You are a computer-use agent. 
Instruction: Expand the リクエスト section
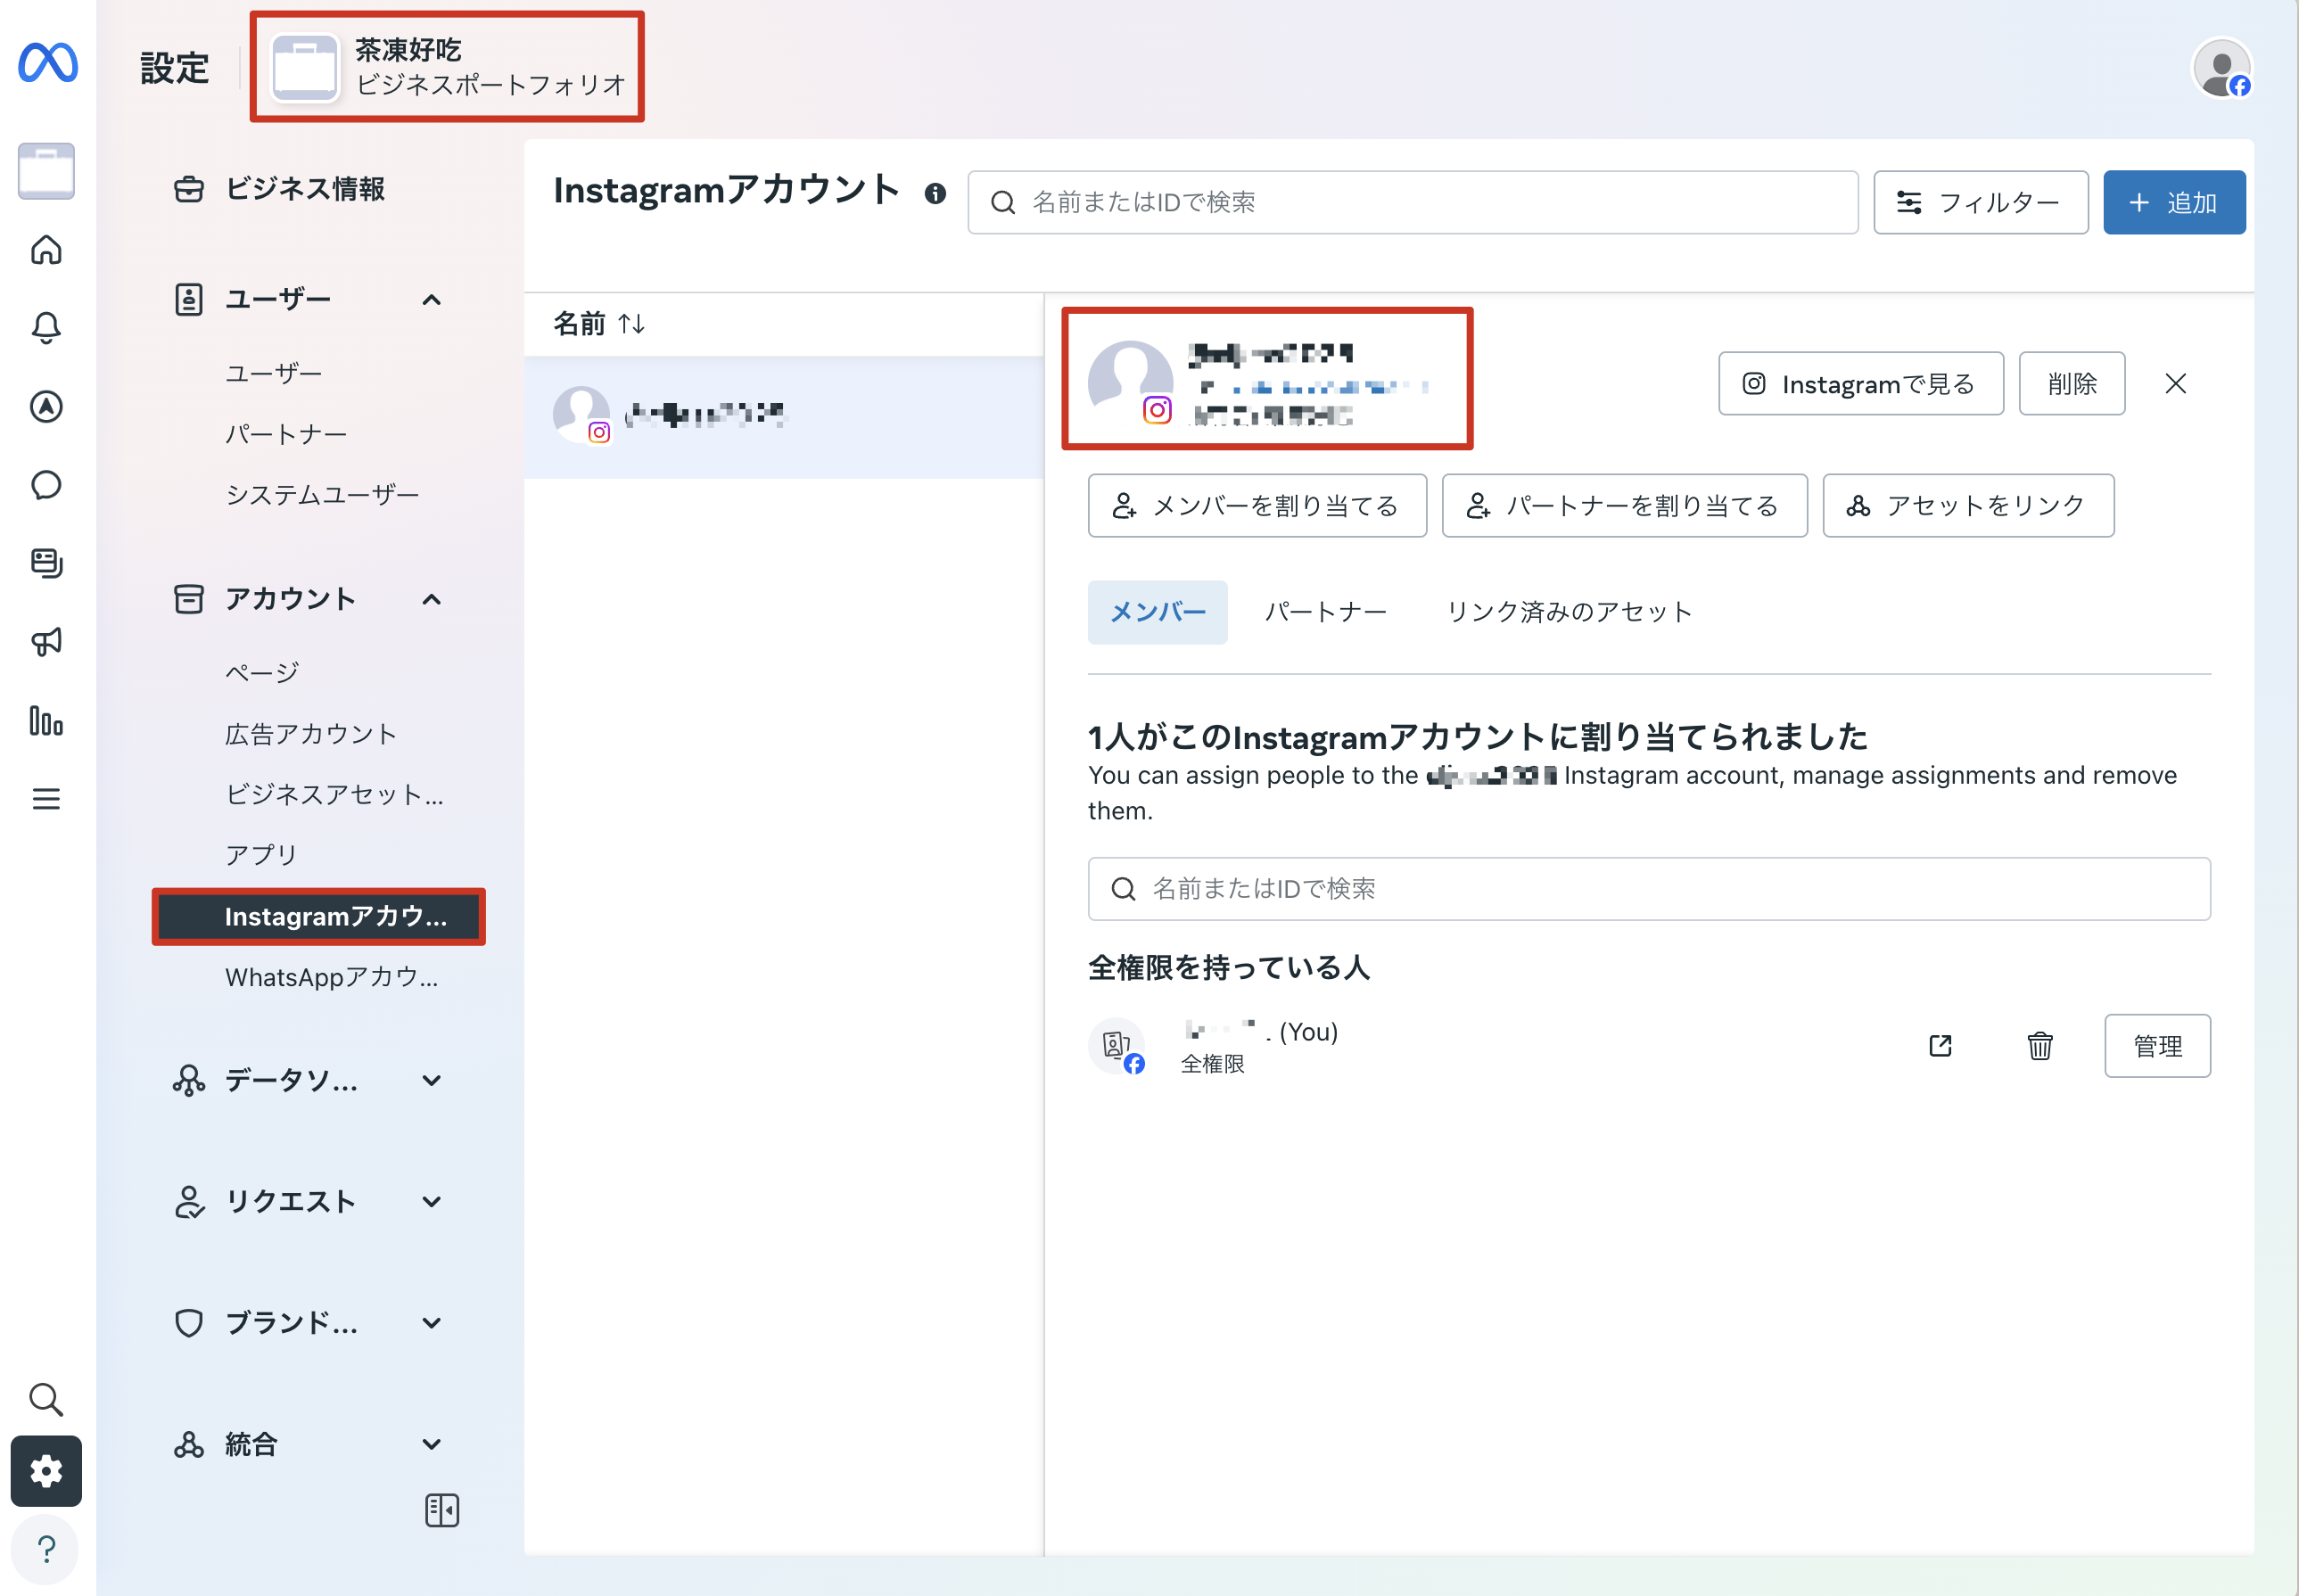point(431,1202)
